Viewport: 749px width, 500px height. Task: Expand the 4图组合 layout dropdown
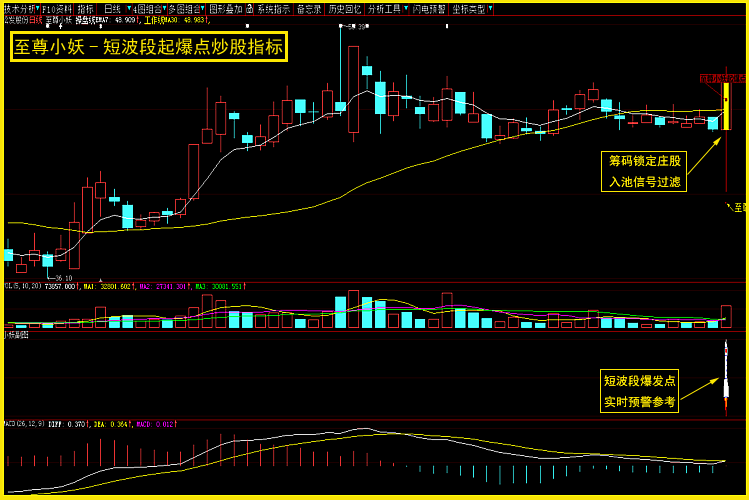coord(147,8)
